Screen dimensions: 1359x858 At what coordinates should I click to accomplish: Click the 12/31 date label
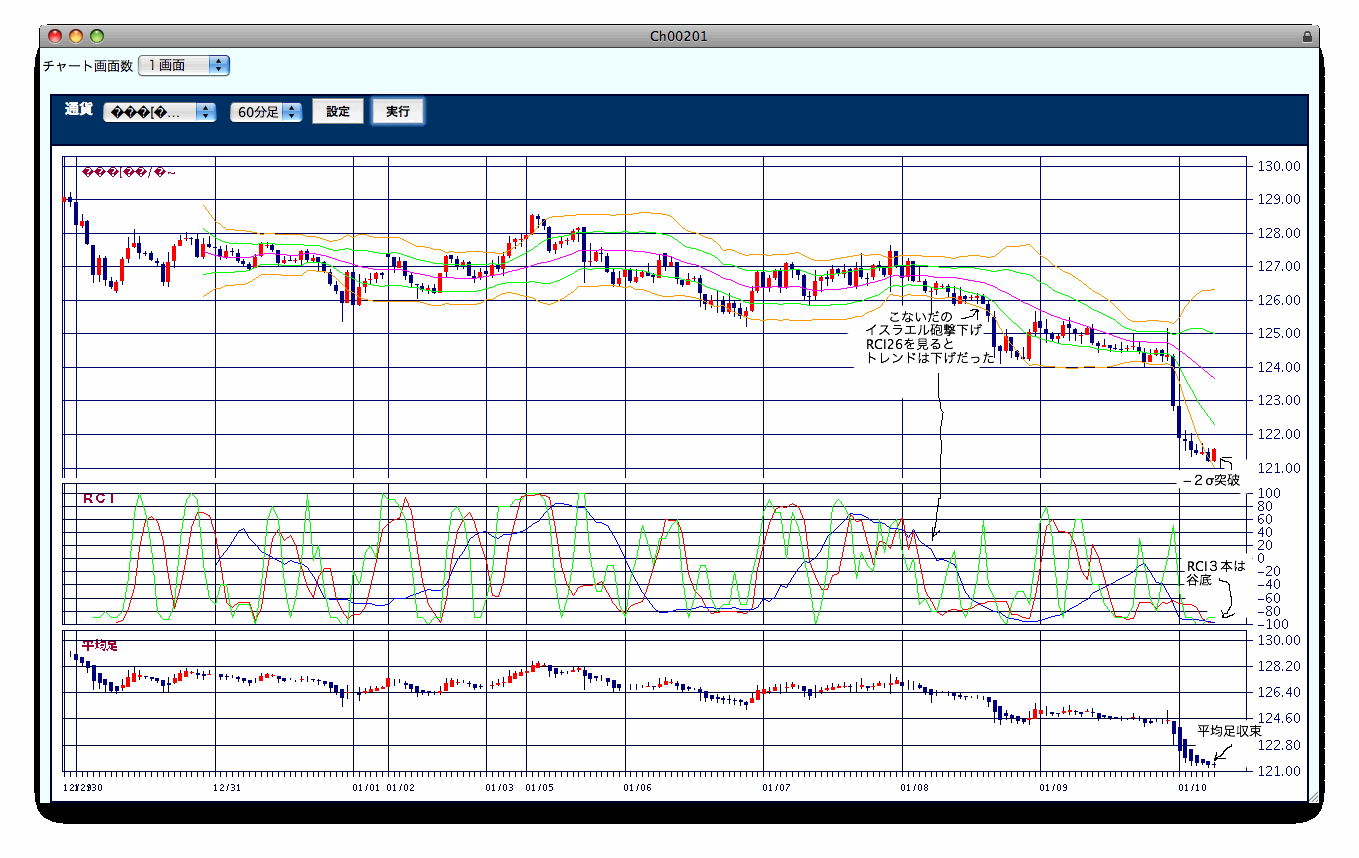228,788
